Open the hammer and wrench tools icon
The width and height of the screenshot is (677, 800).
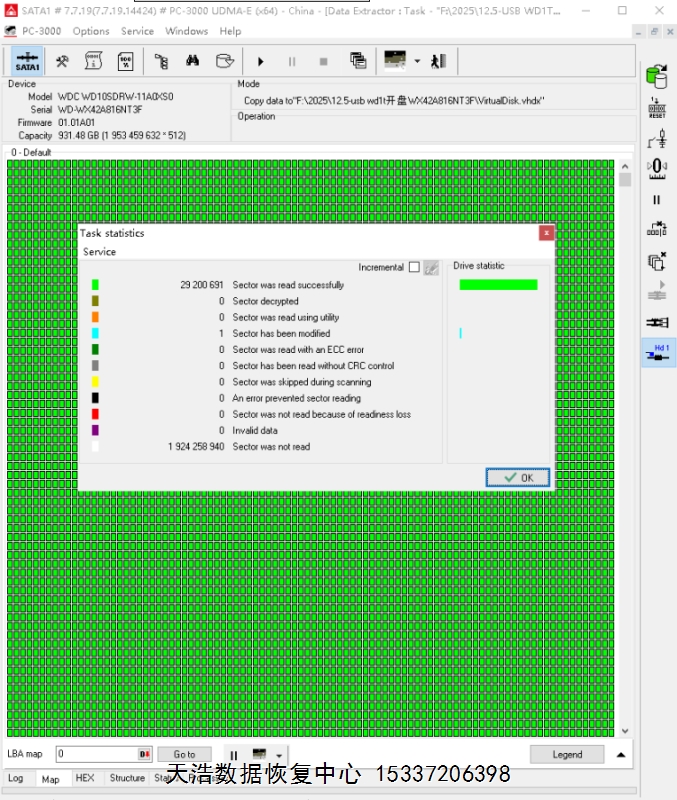coord(62,61)
